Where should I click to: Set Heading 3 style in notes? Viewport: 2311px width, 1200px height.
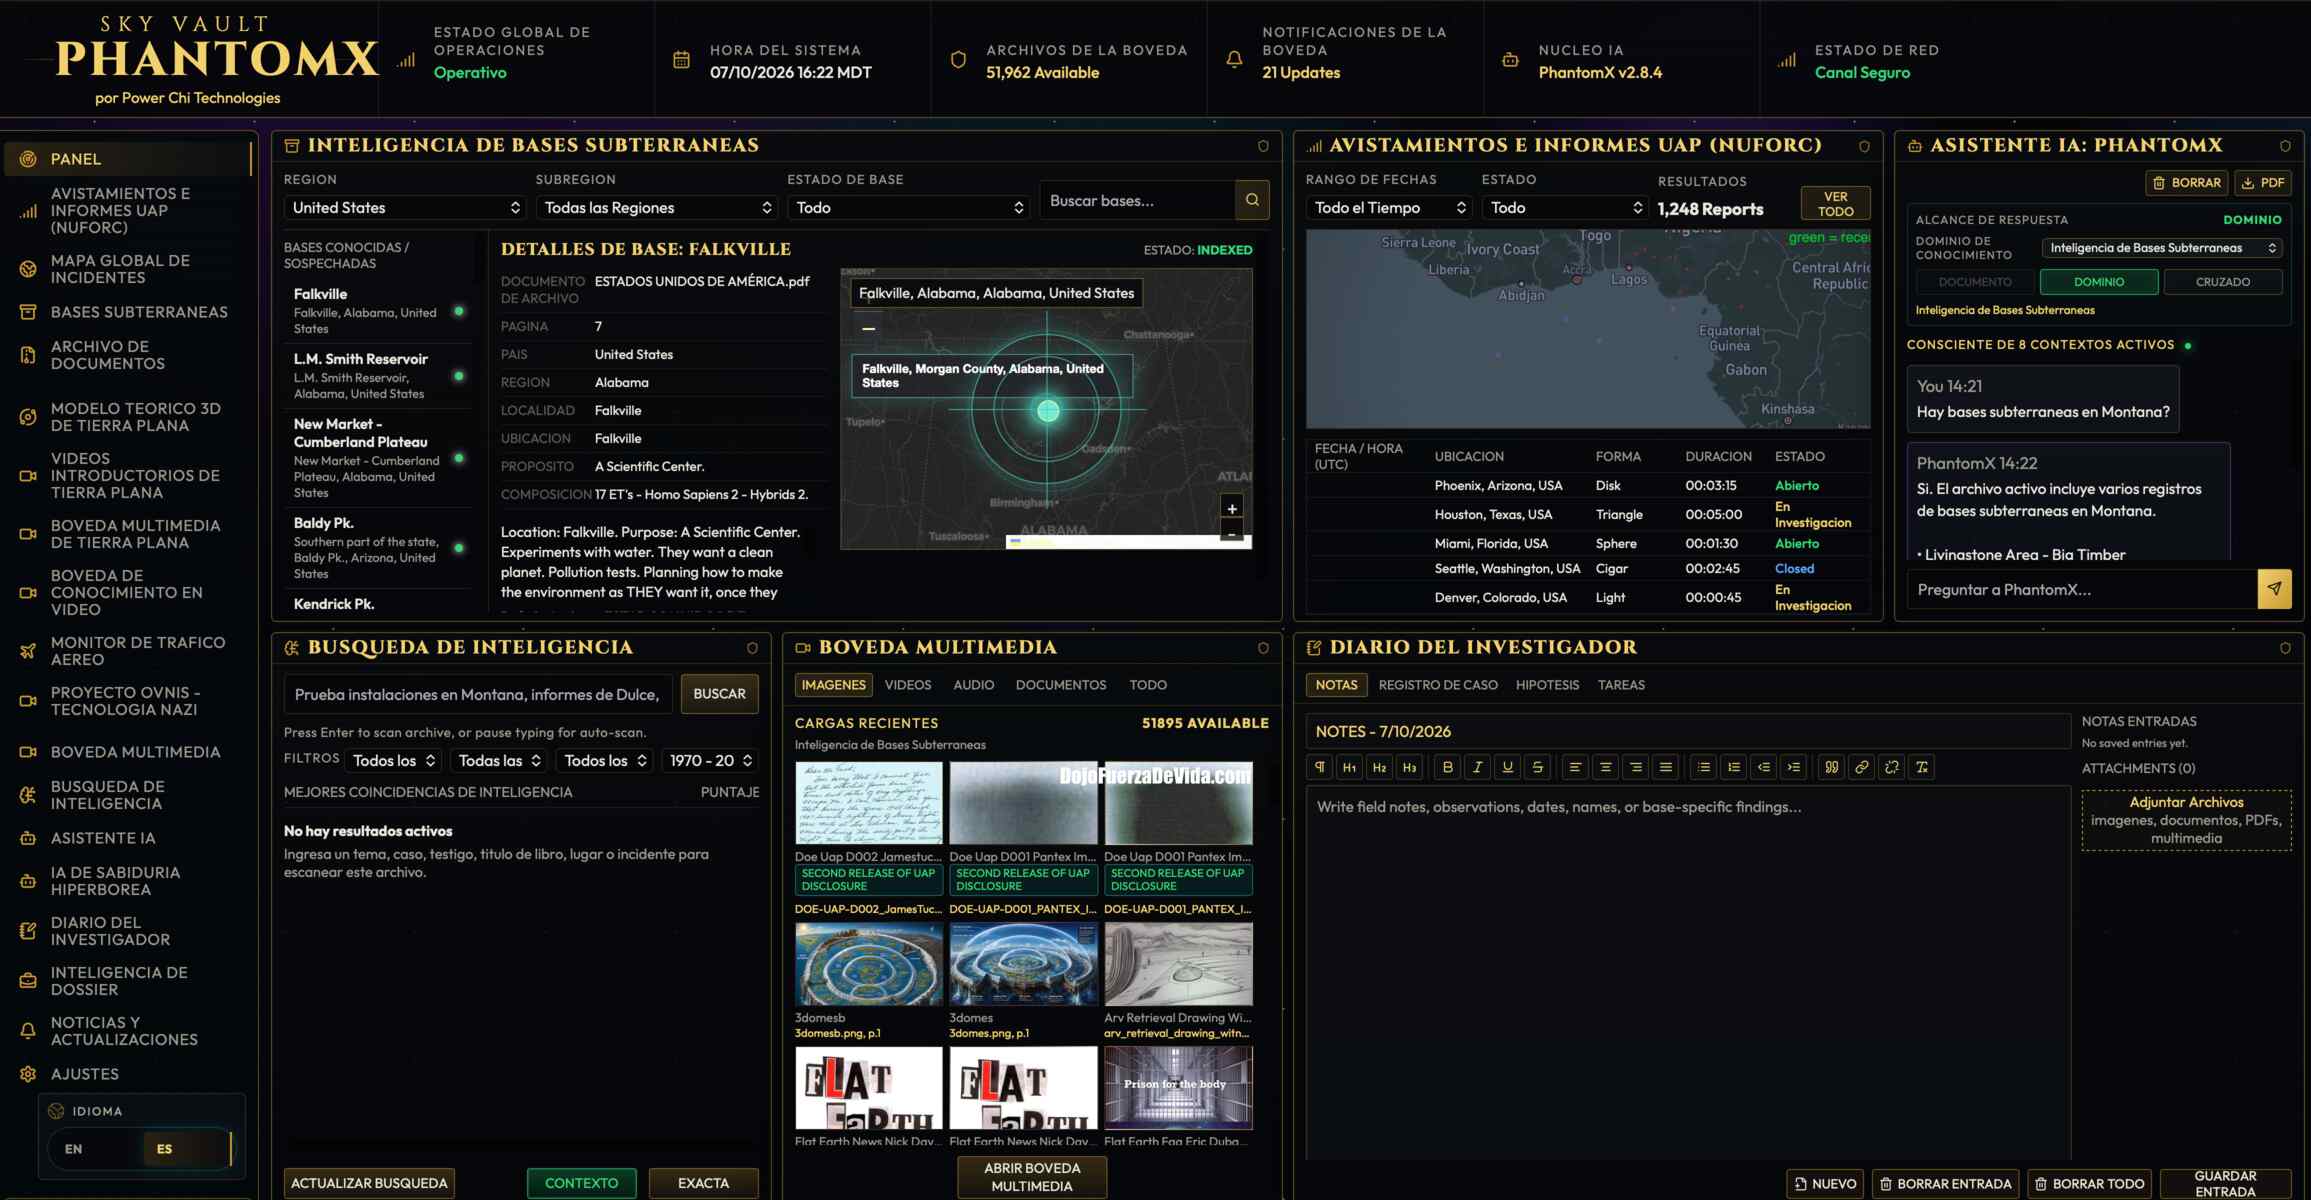coord(1409,767)
